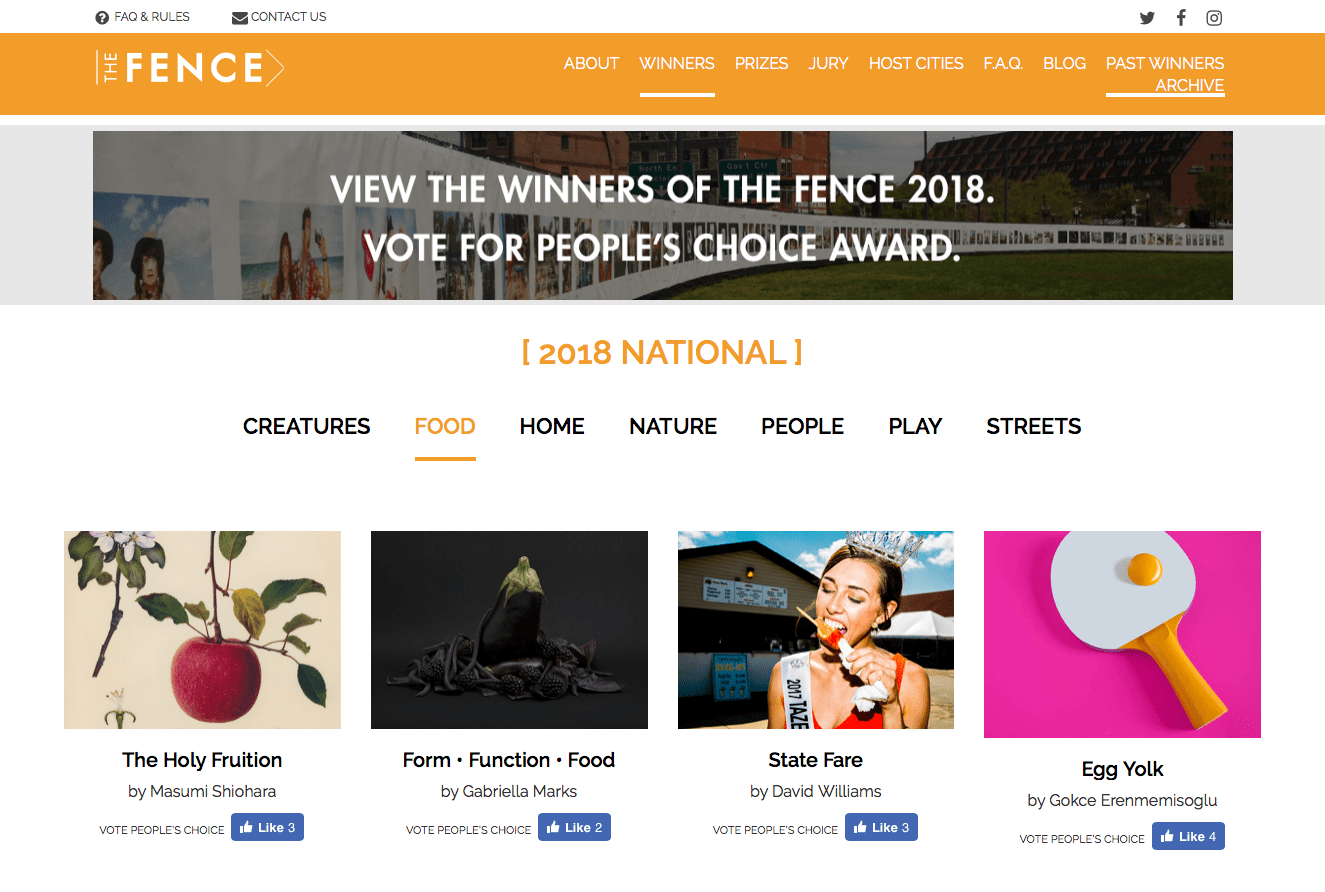The image size is (1325, 892).
Task: Open the Instagram icon link
Action: 1214,17
